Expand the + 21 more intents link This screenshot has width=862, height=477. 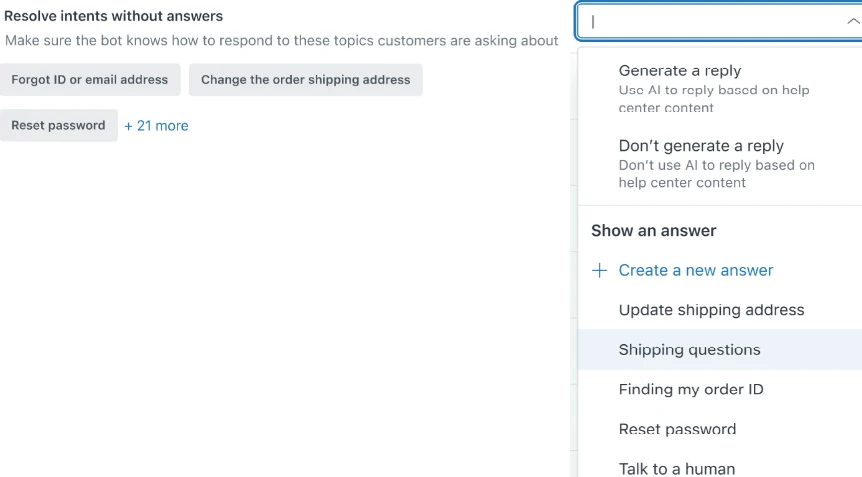point(156,126)
